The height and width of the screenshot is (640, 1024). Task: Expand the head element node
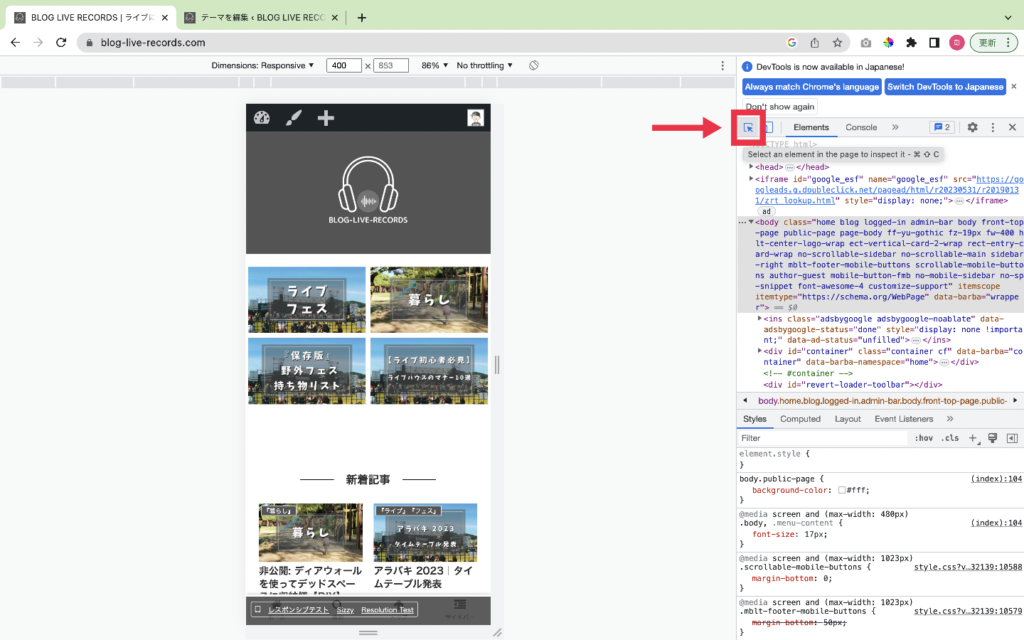[751, 167]
